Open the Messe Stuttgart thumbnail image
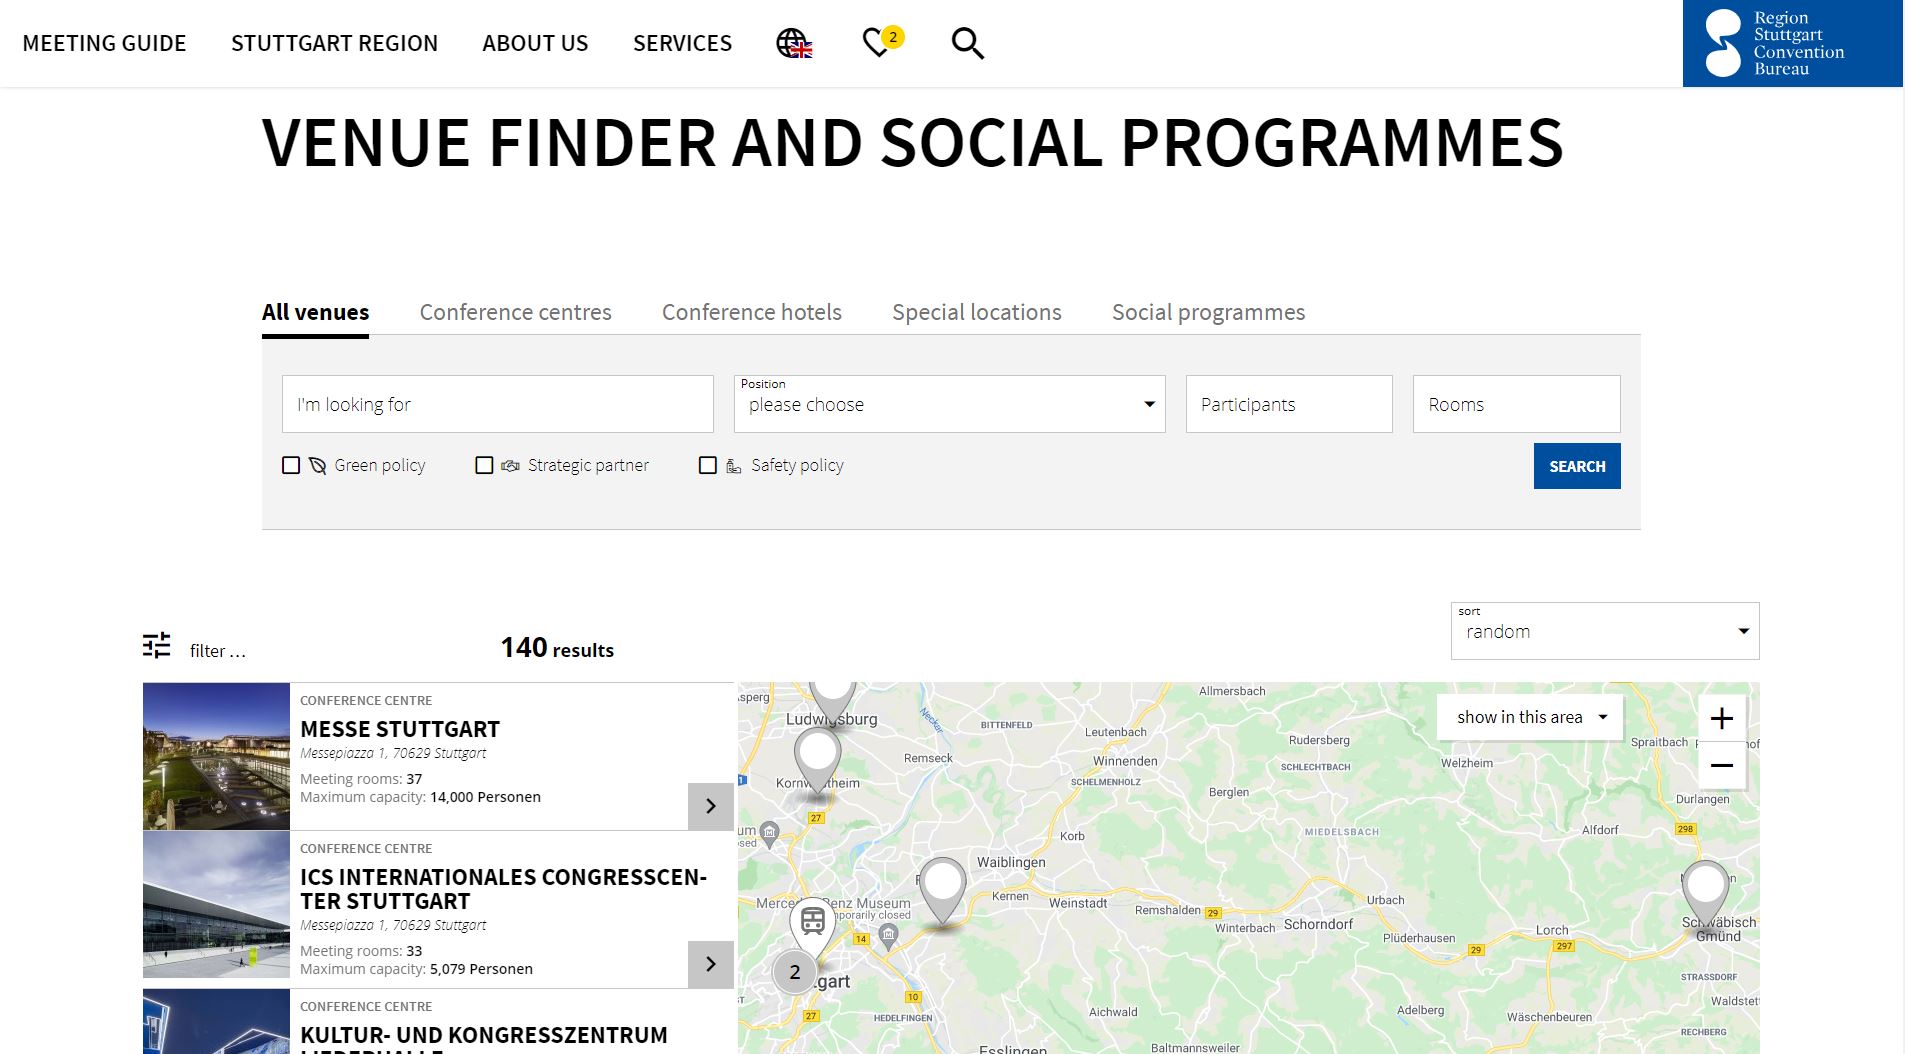 pos(216,756)
